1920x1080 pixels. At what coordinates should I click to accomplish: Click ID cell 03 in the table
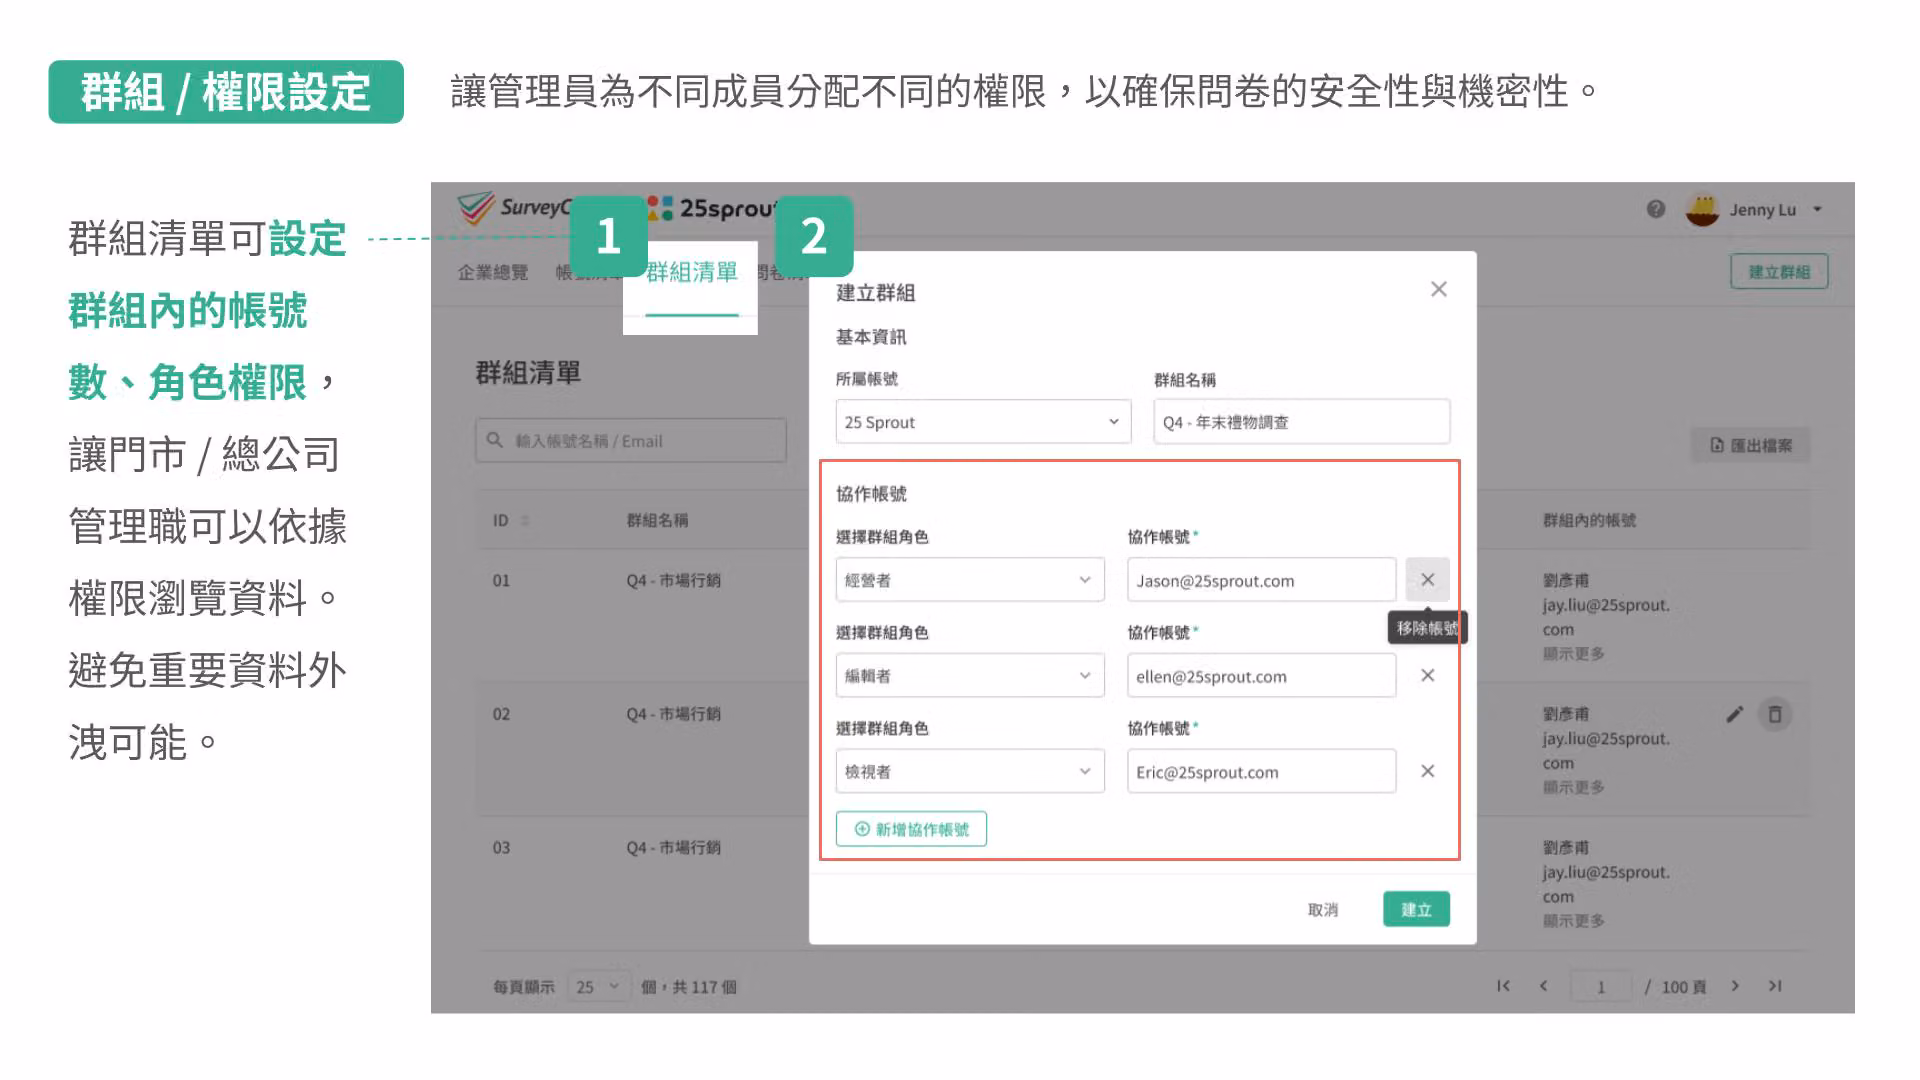click(x=501, y=847)
